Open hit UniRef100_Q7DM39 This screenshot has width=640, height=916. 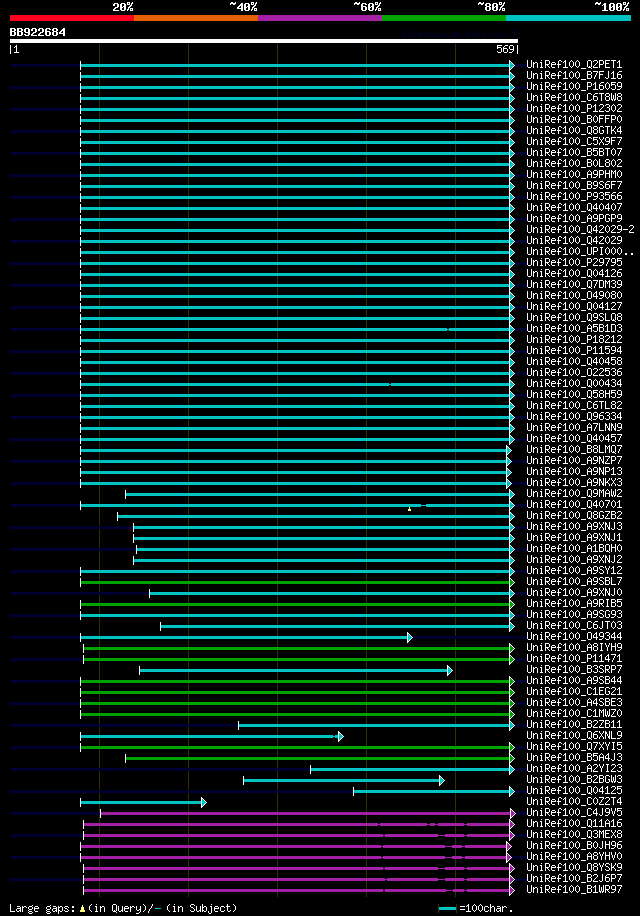tap(574, 284)
